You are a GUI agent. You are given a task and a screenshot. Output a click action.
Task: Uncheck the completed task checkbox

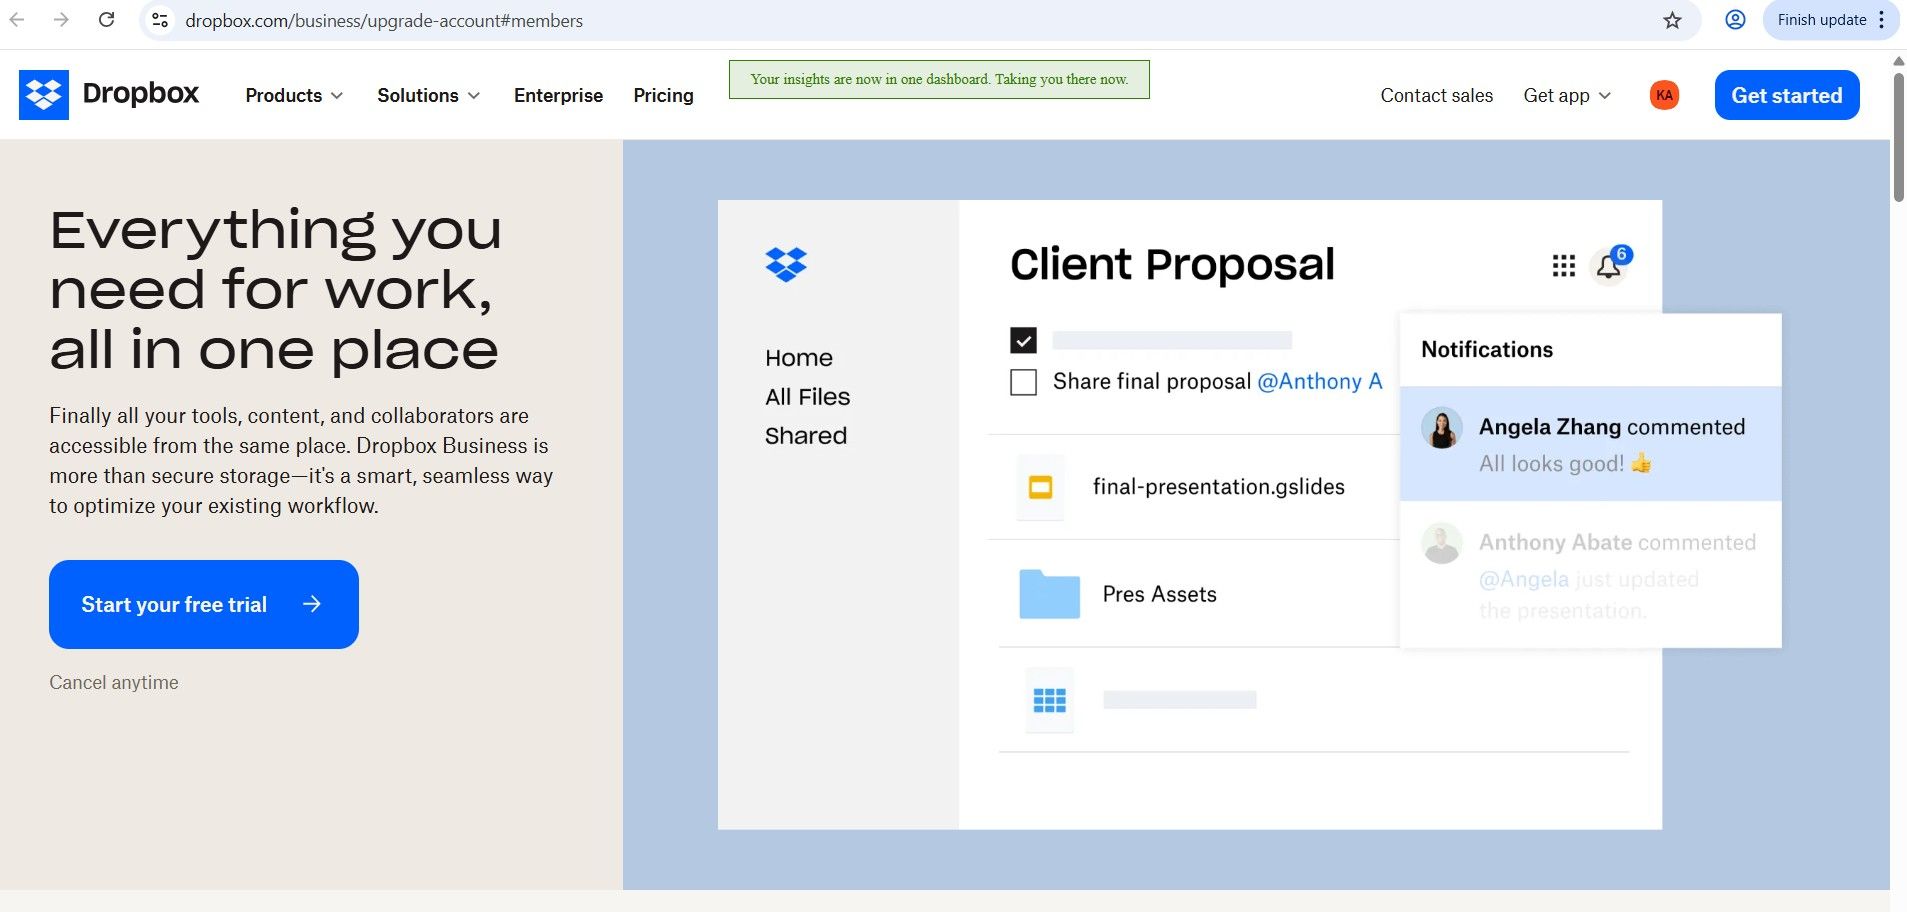(1023, 341)
